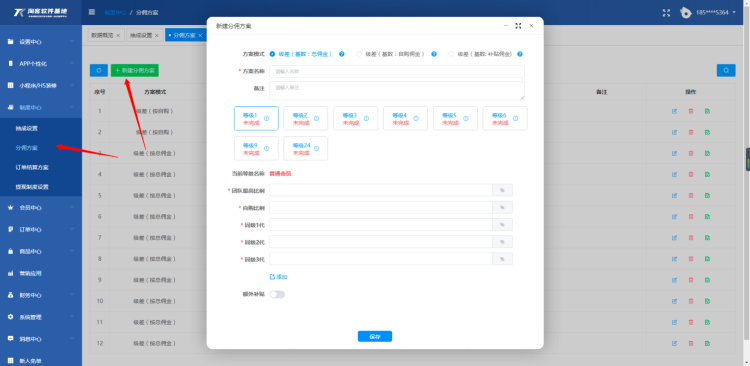Click the info icon on 等级6 card
The image size is (750, 366).
click(516, 118)
